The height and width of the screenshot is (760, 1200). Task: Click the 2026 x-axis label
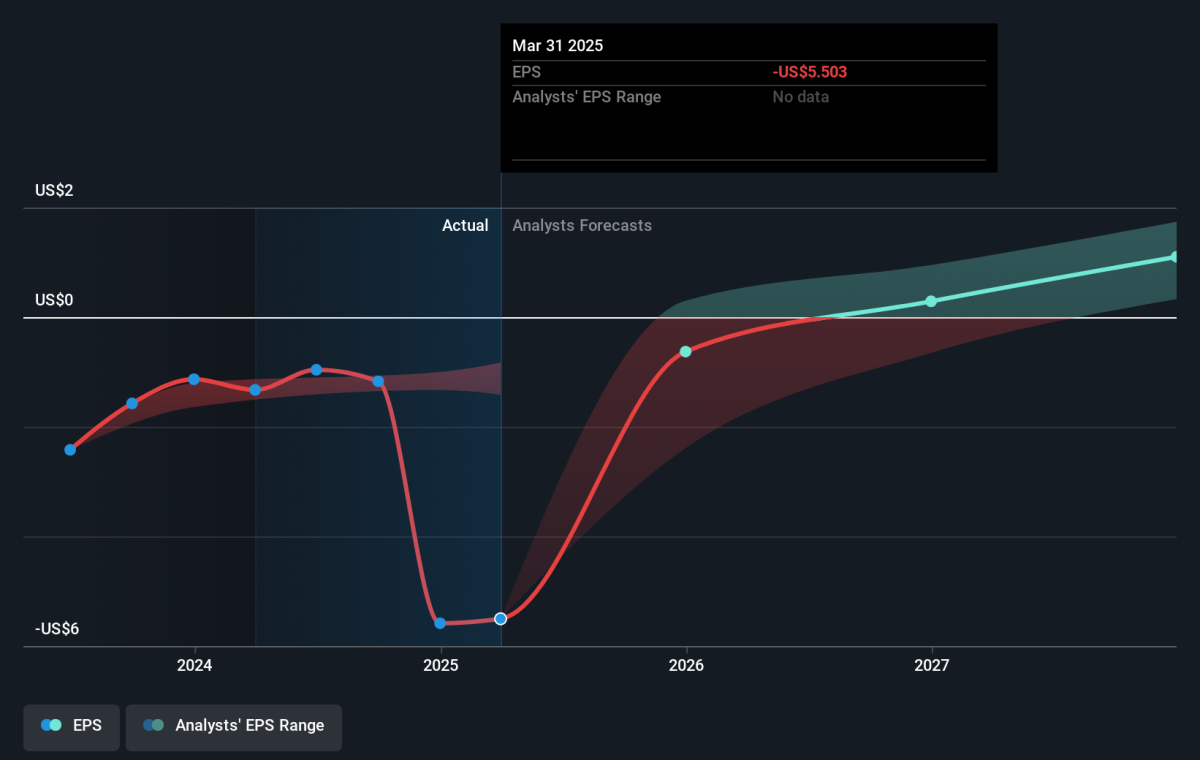pos(686,665)
